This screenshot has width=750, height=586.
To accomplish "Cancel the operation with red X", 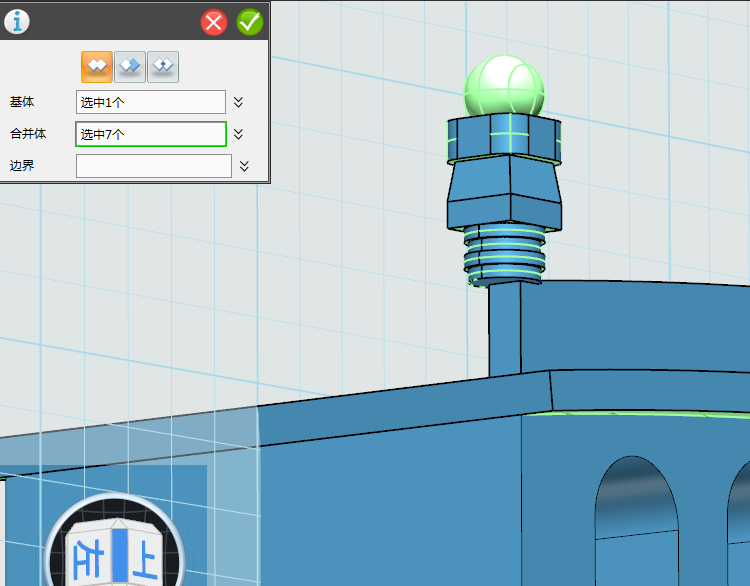I will (214, 22).
